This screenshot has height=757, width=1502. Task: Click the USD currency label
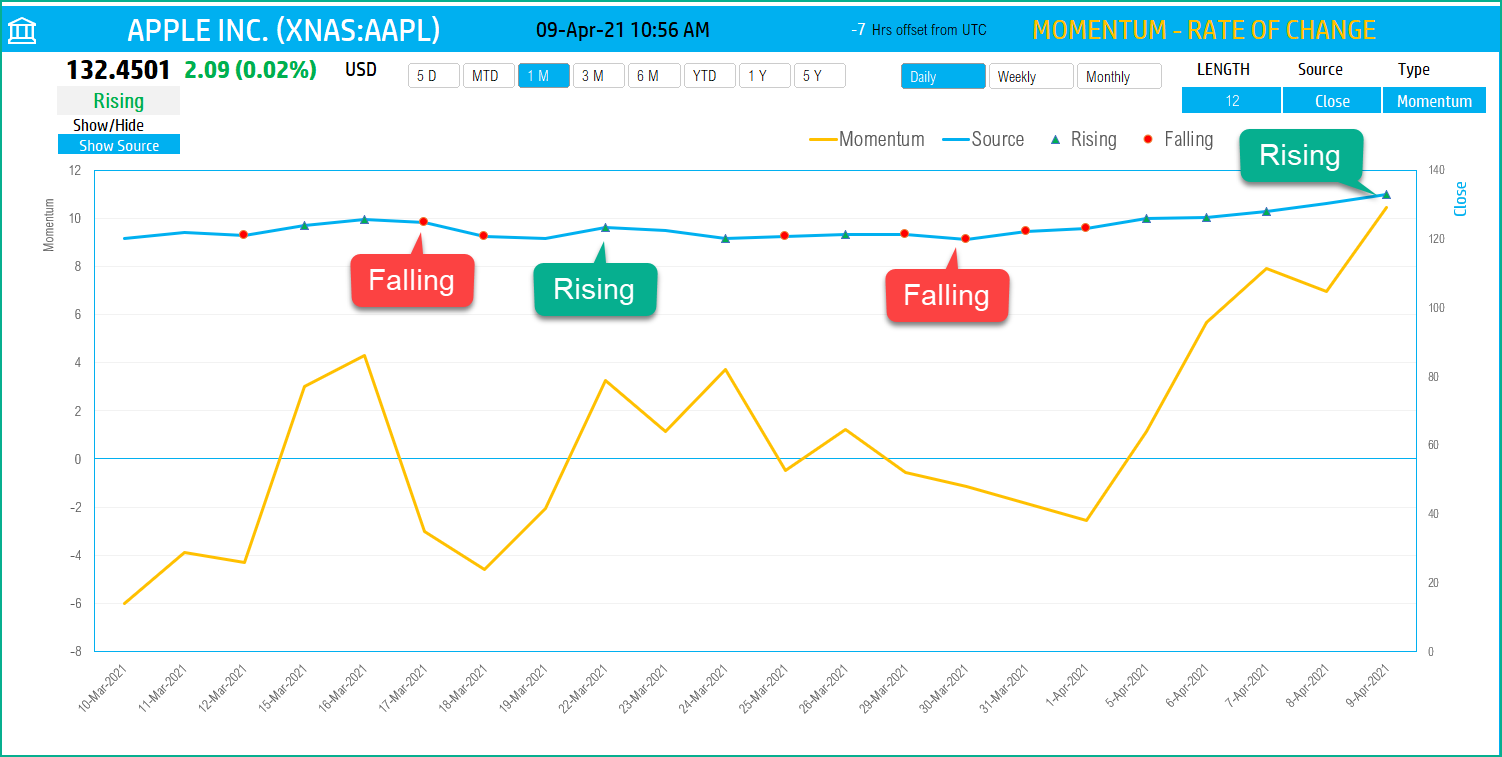pyautogui.click(x=361, y=70)
